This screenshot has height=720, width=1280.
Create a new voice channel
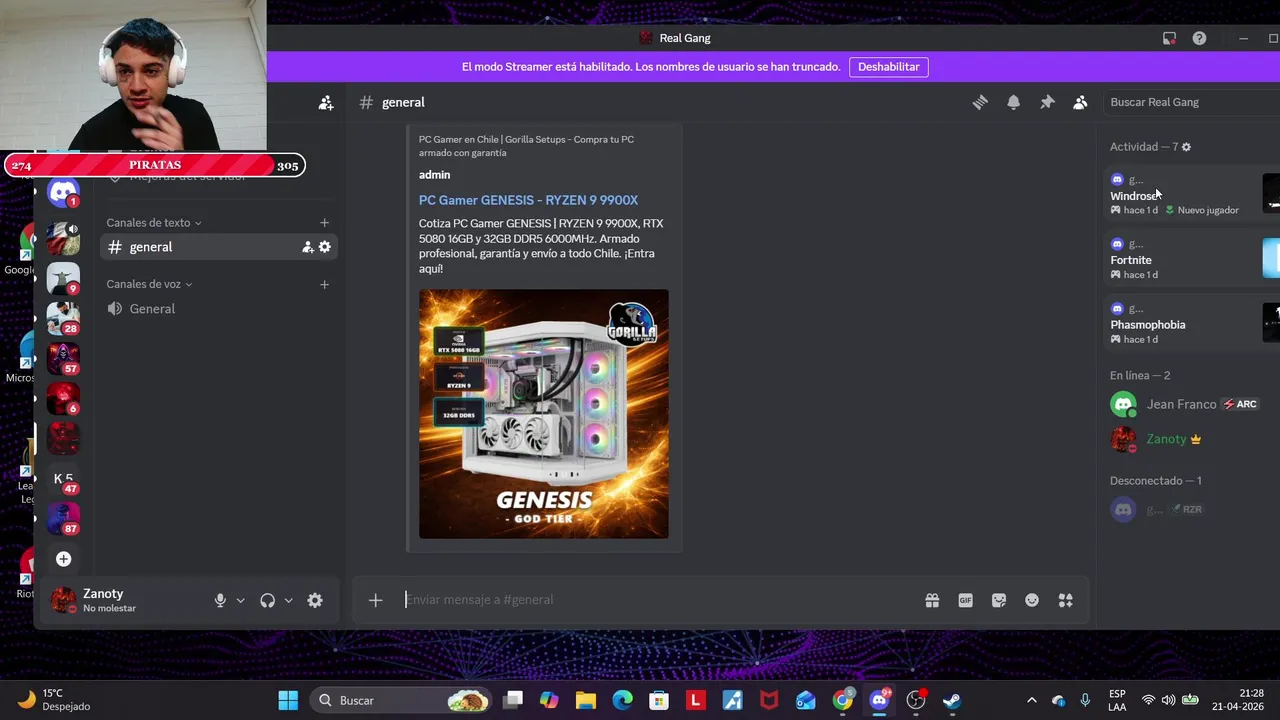tap(324, 285)
